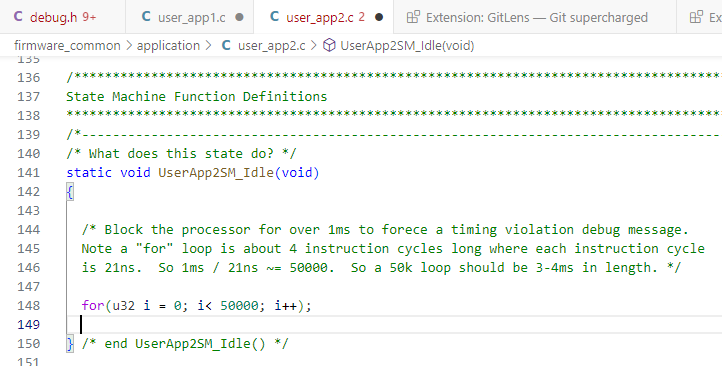Expand firmware_common breadcrumb folder
The image size is (722, 366).
coord(67,45)
